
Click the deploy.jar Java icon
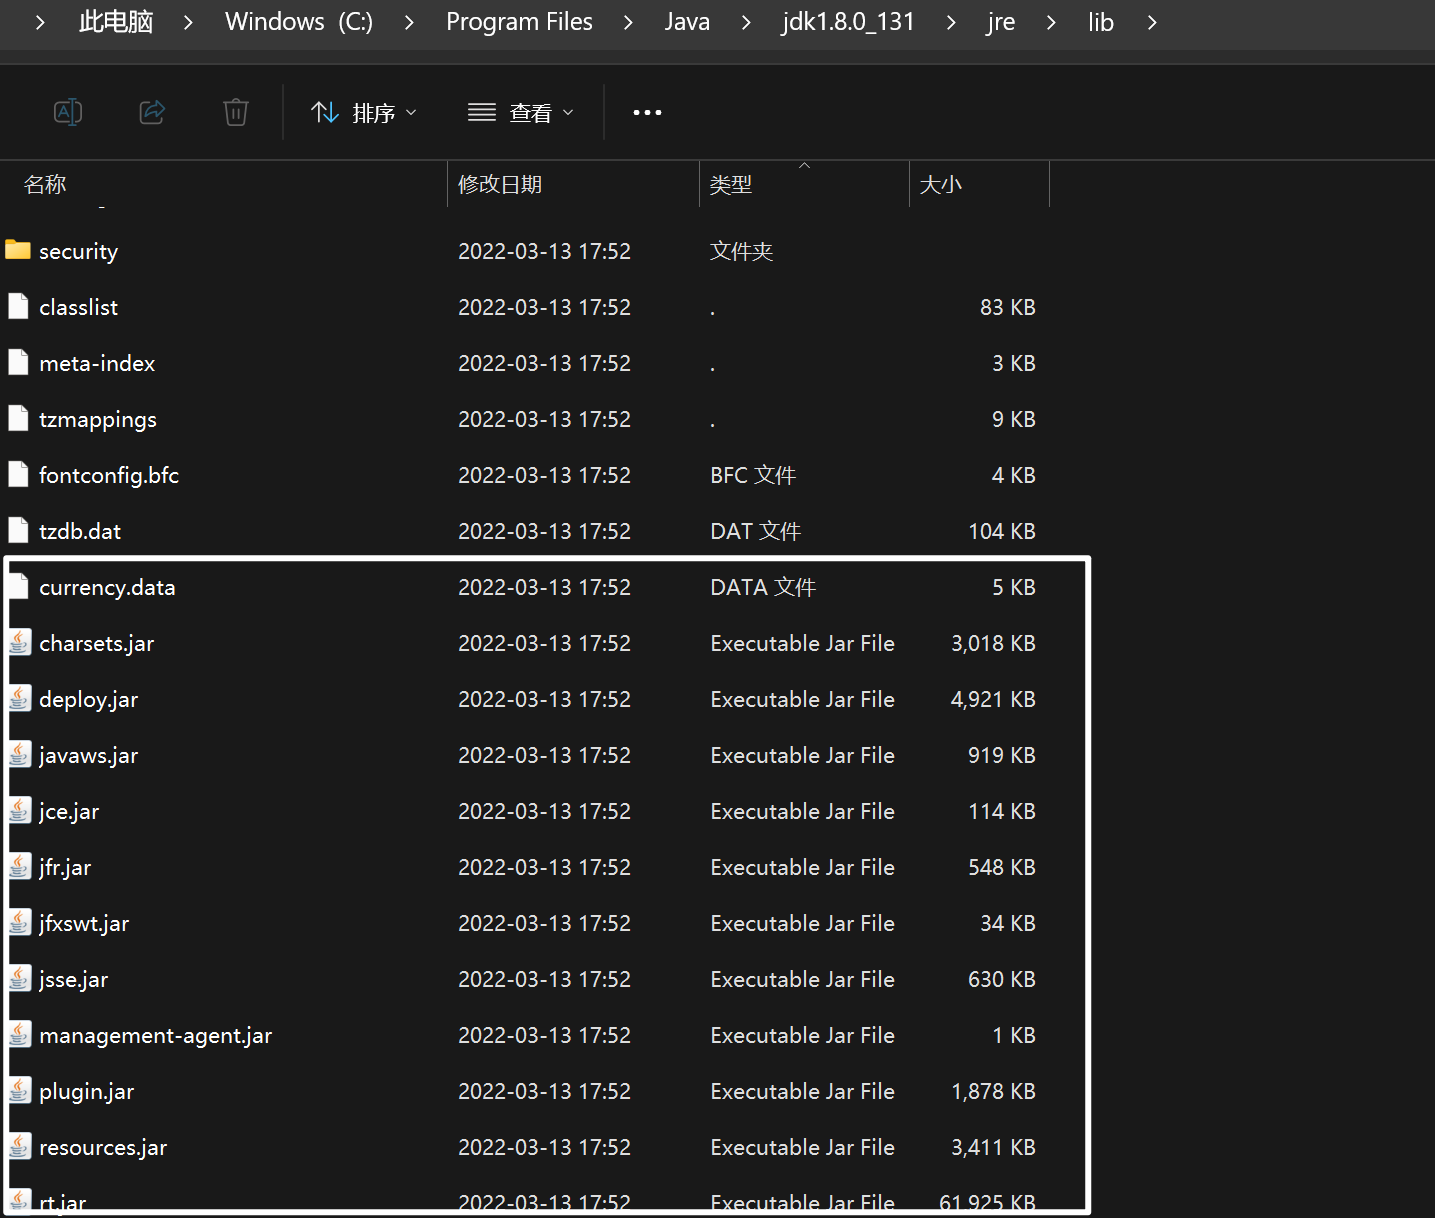pyautogui.click(x=20, y=699)
